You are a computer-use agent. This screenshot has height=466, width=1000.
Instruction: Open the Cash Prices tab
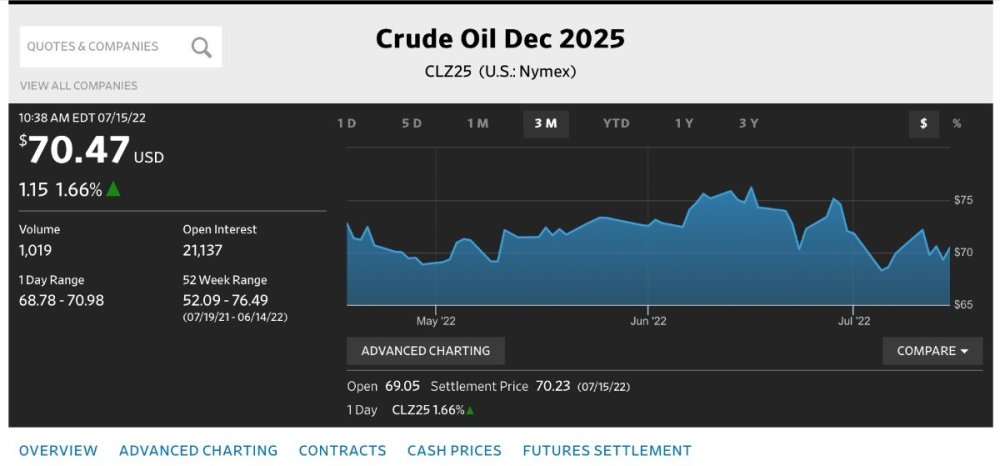(x=454, y=451)
